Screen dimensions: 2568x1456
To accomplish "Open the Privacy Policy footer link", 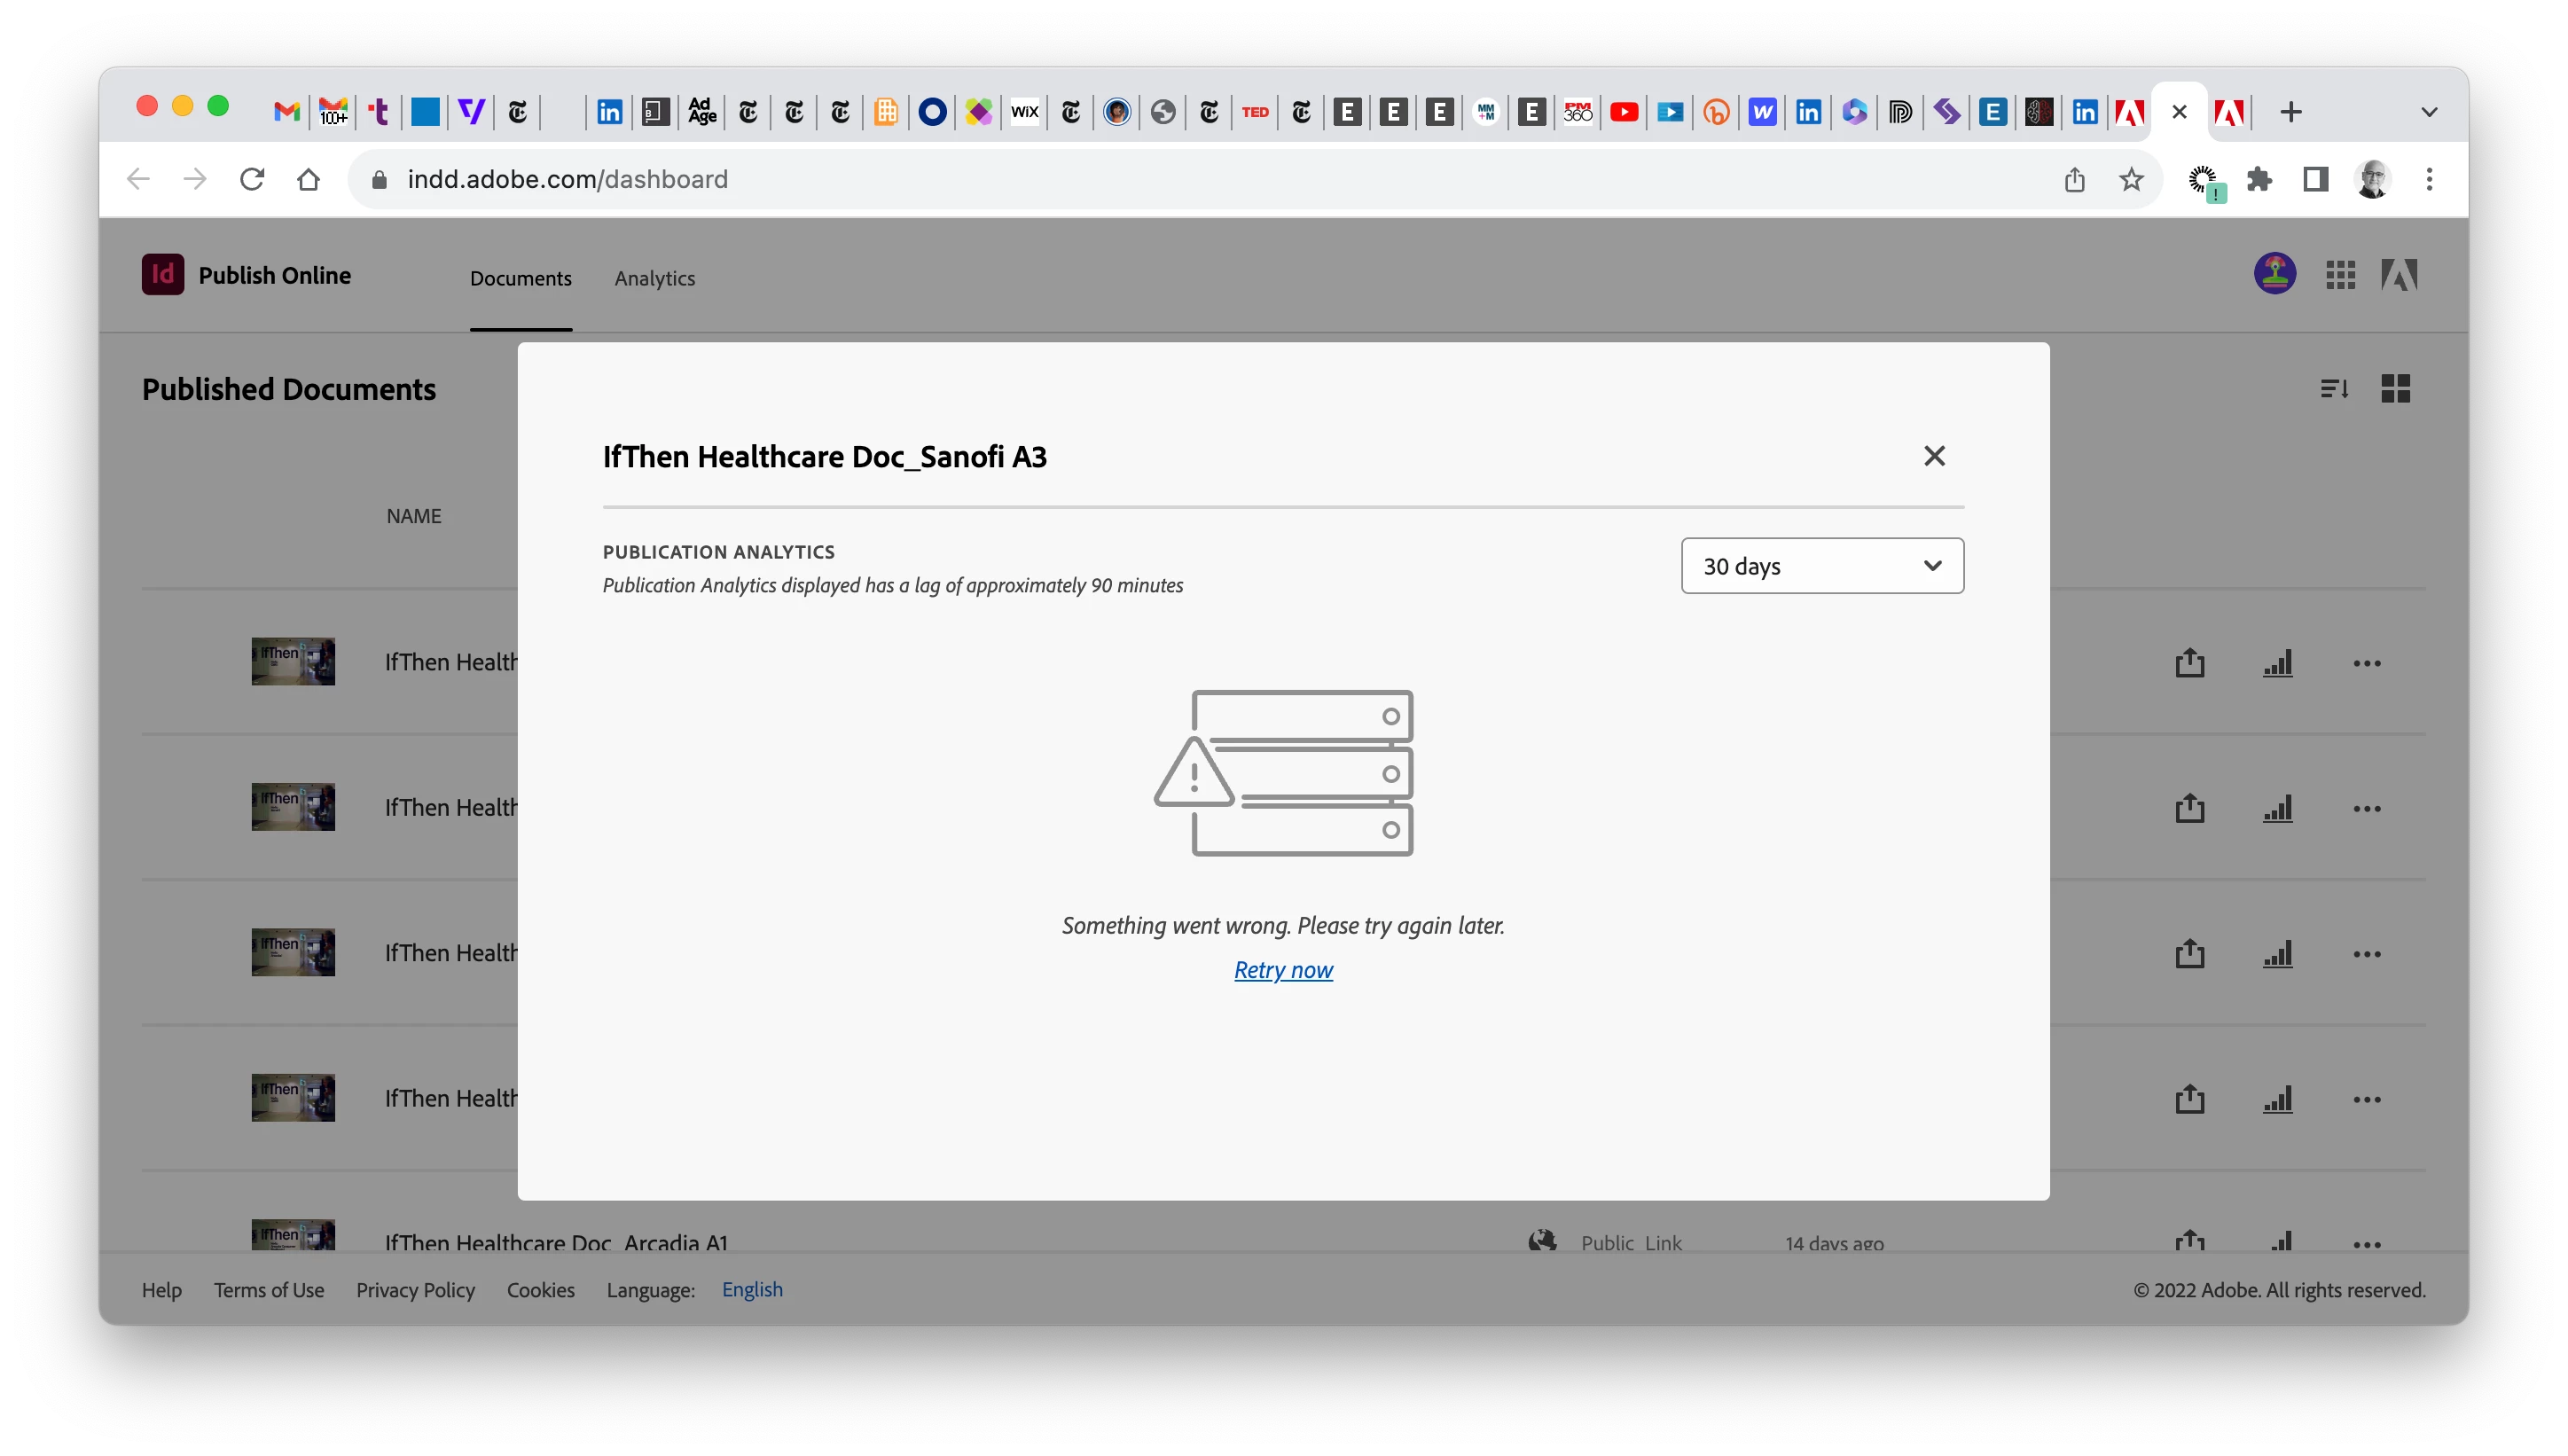I will click(415, 1290).
